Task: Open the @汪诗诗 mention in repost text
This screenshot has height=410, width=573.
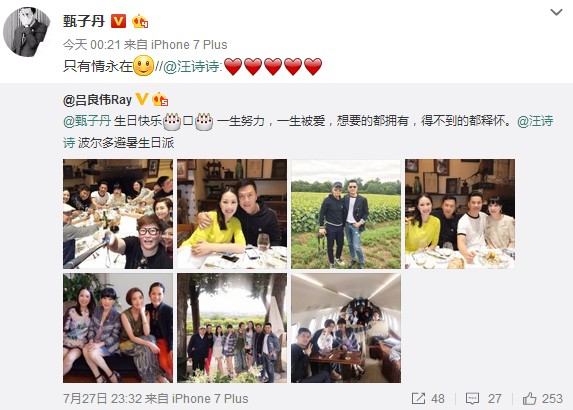Action: (x=191, y=67)
